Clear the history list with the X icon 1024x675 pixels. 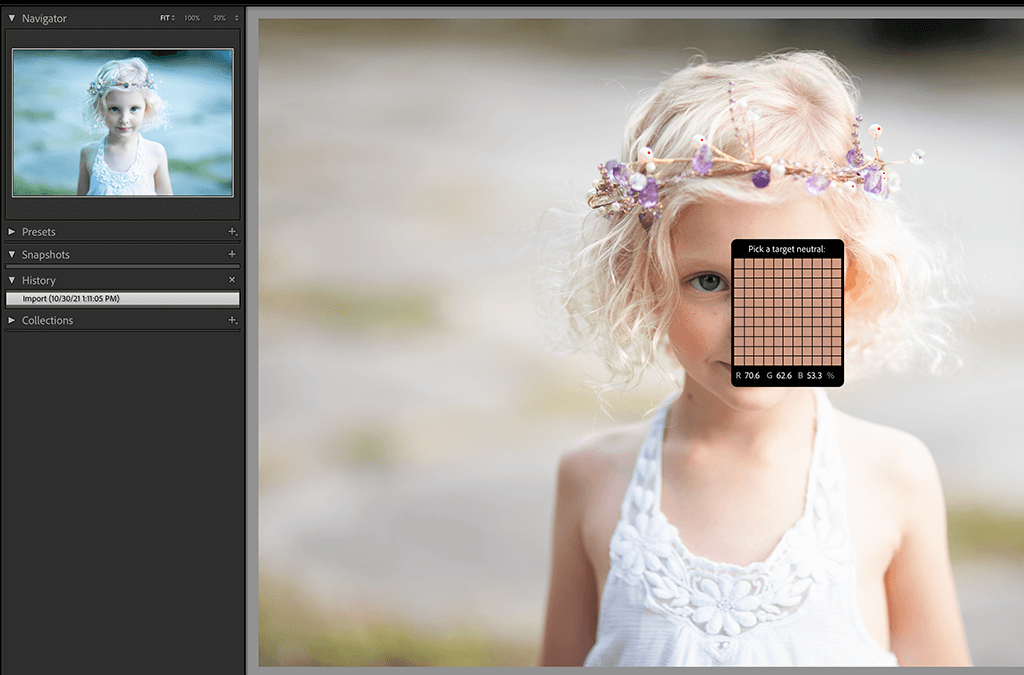coord(232,280)
